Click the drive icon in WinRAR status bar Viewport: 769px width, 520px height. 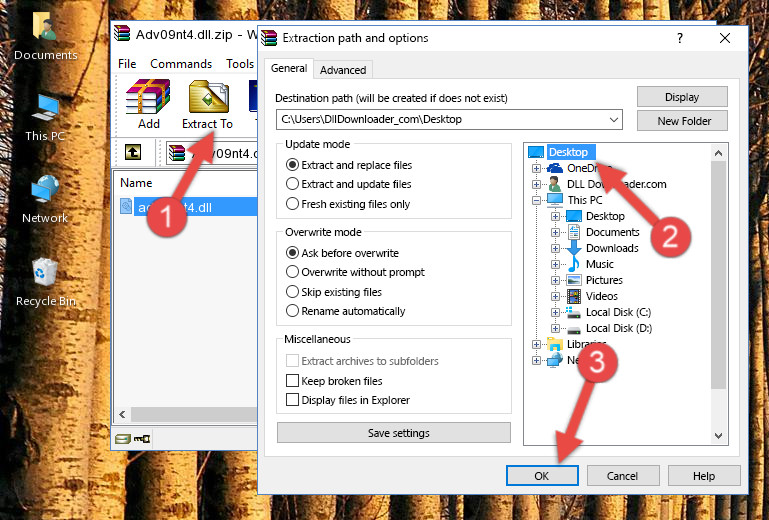[x=123, y=439]
